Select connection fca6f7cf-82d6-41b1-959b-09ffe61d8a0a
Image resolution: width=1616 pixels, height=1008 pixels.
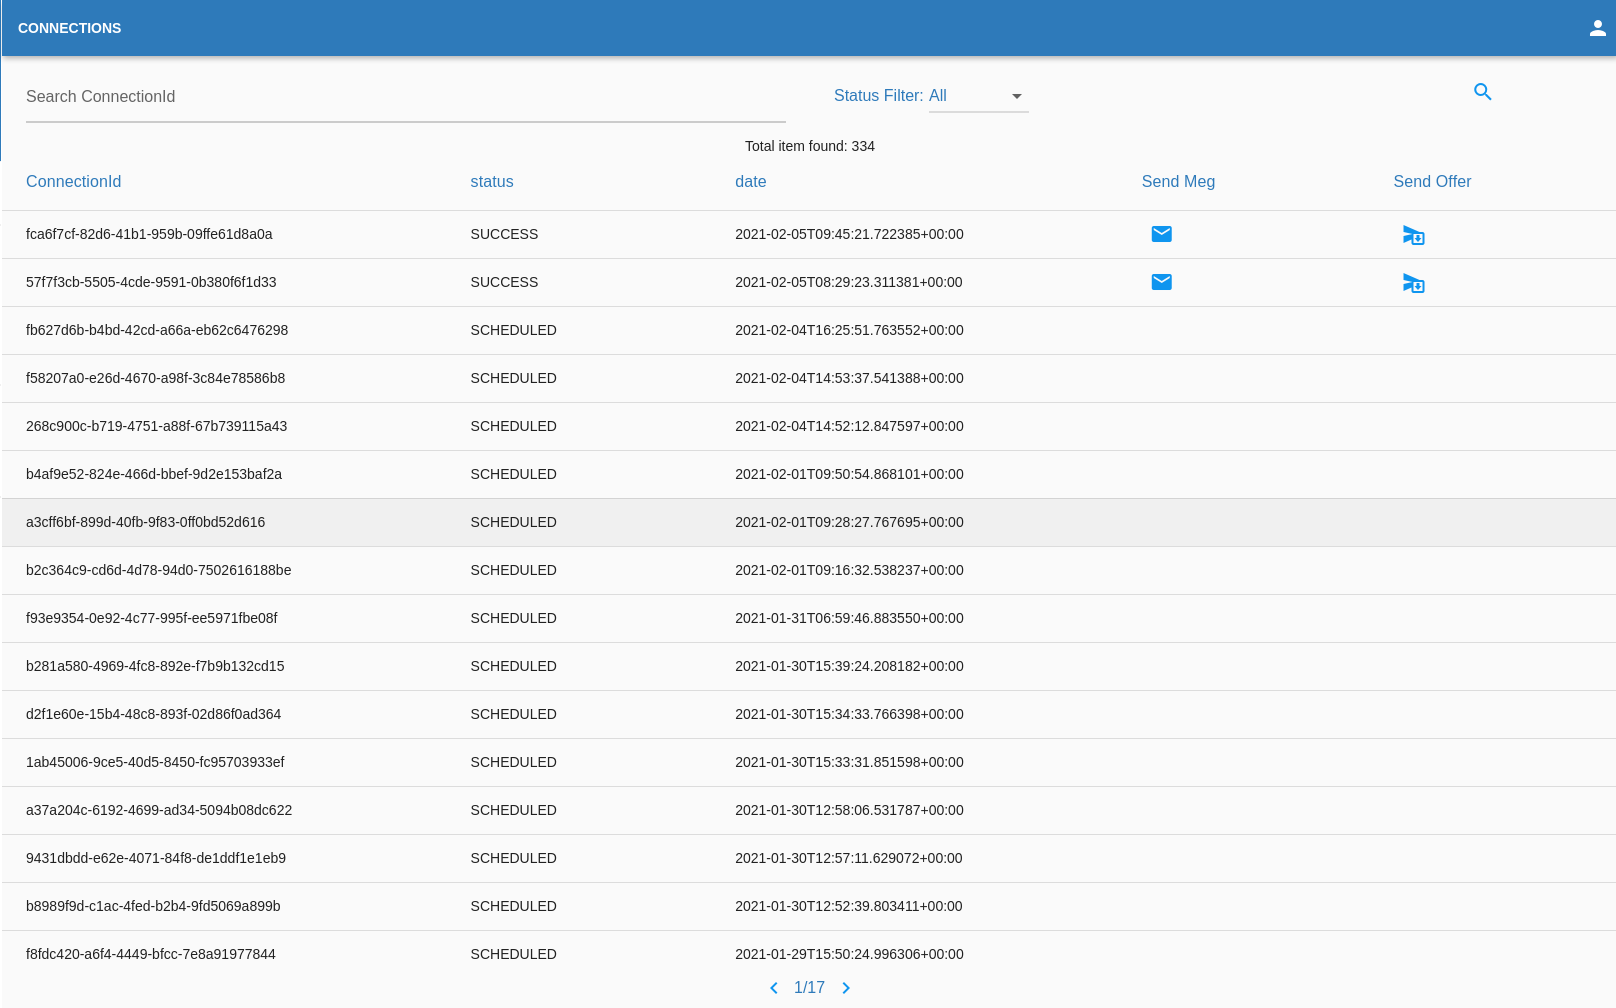(149, 234)
